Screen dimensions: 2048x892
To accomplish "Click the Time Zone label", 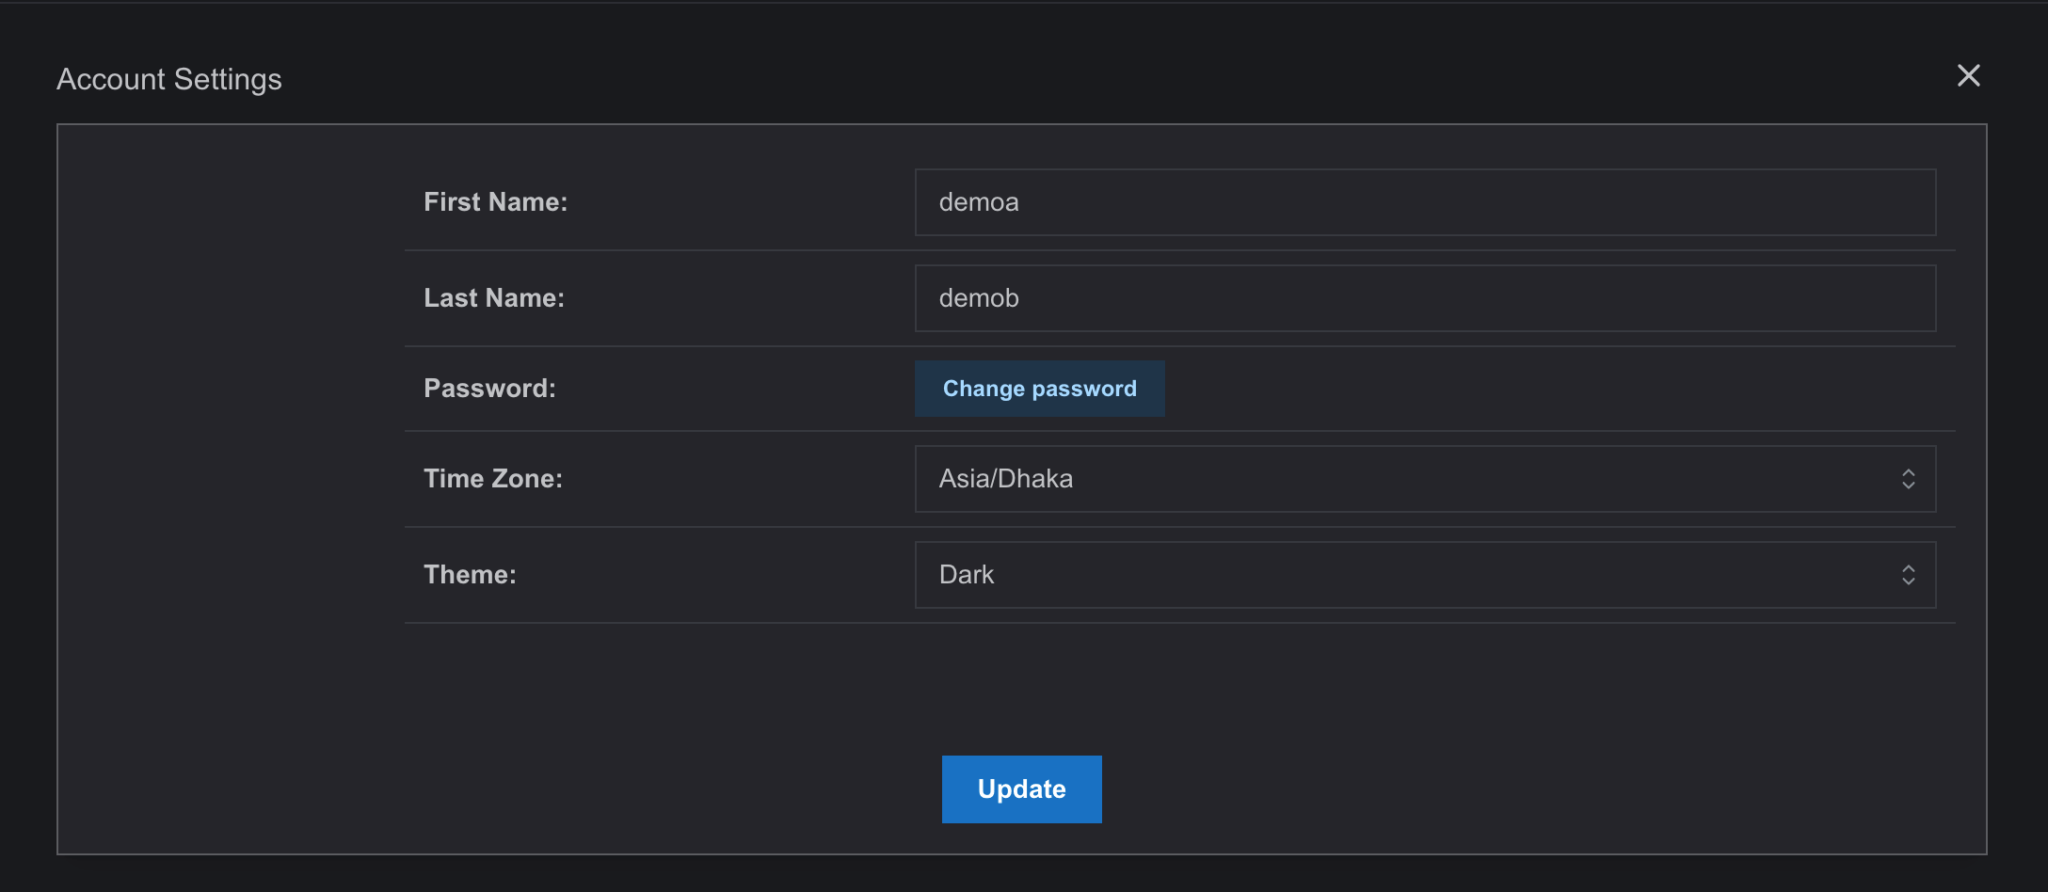I will 493,479.
